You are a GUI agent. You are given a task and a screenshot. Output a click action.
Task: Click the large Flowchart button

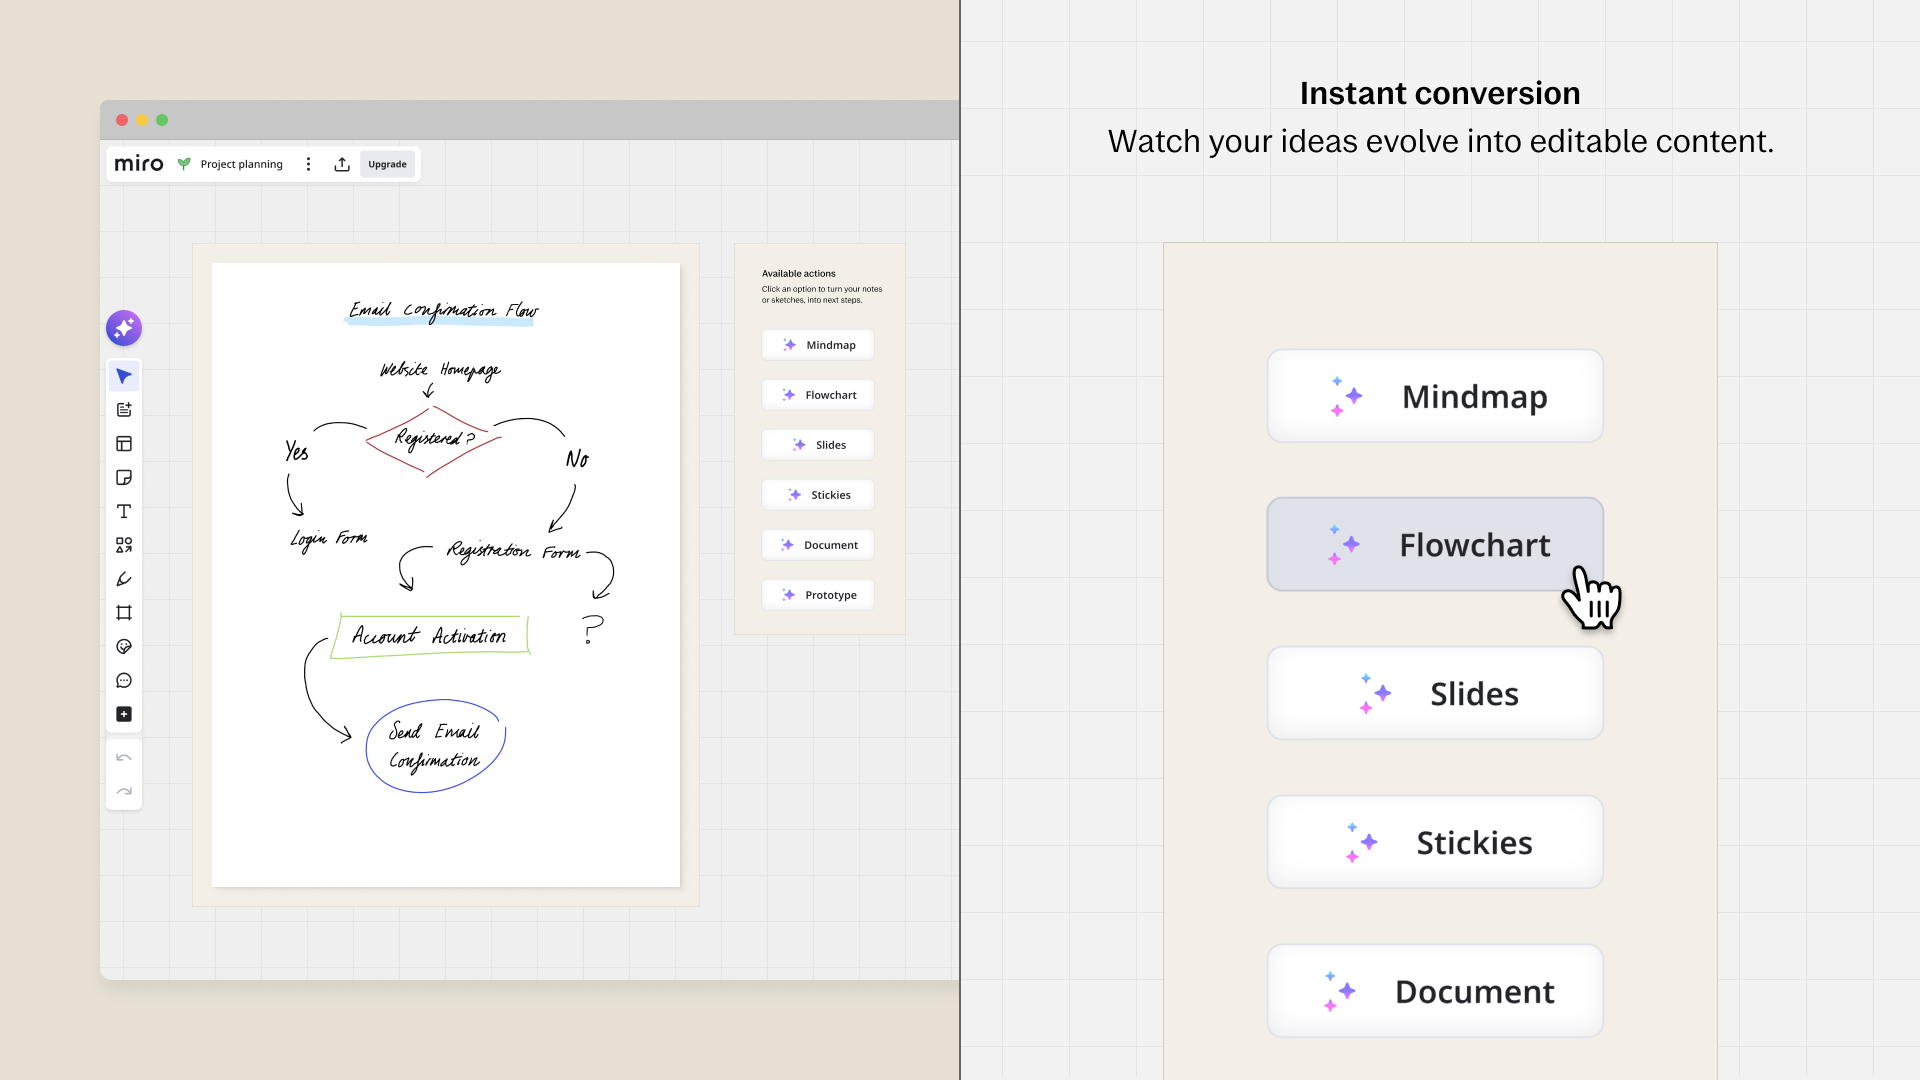click(1435, 544)
